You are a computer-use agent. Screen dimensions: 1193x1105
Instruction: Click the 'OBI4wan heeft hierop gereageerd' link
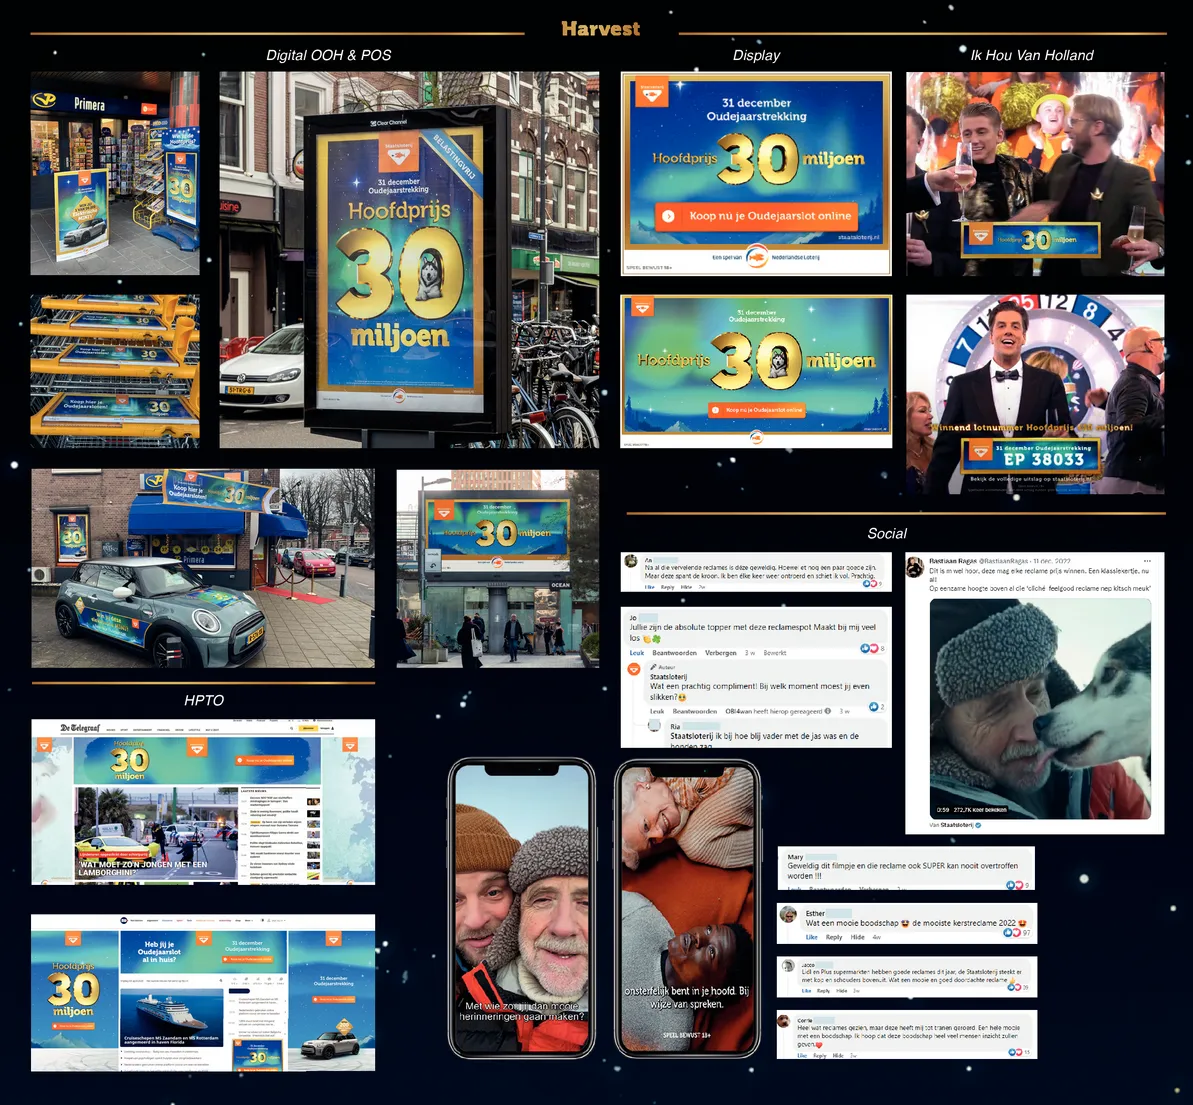(774, 712)
